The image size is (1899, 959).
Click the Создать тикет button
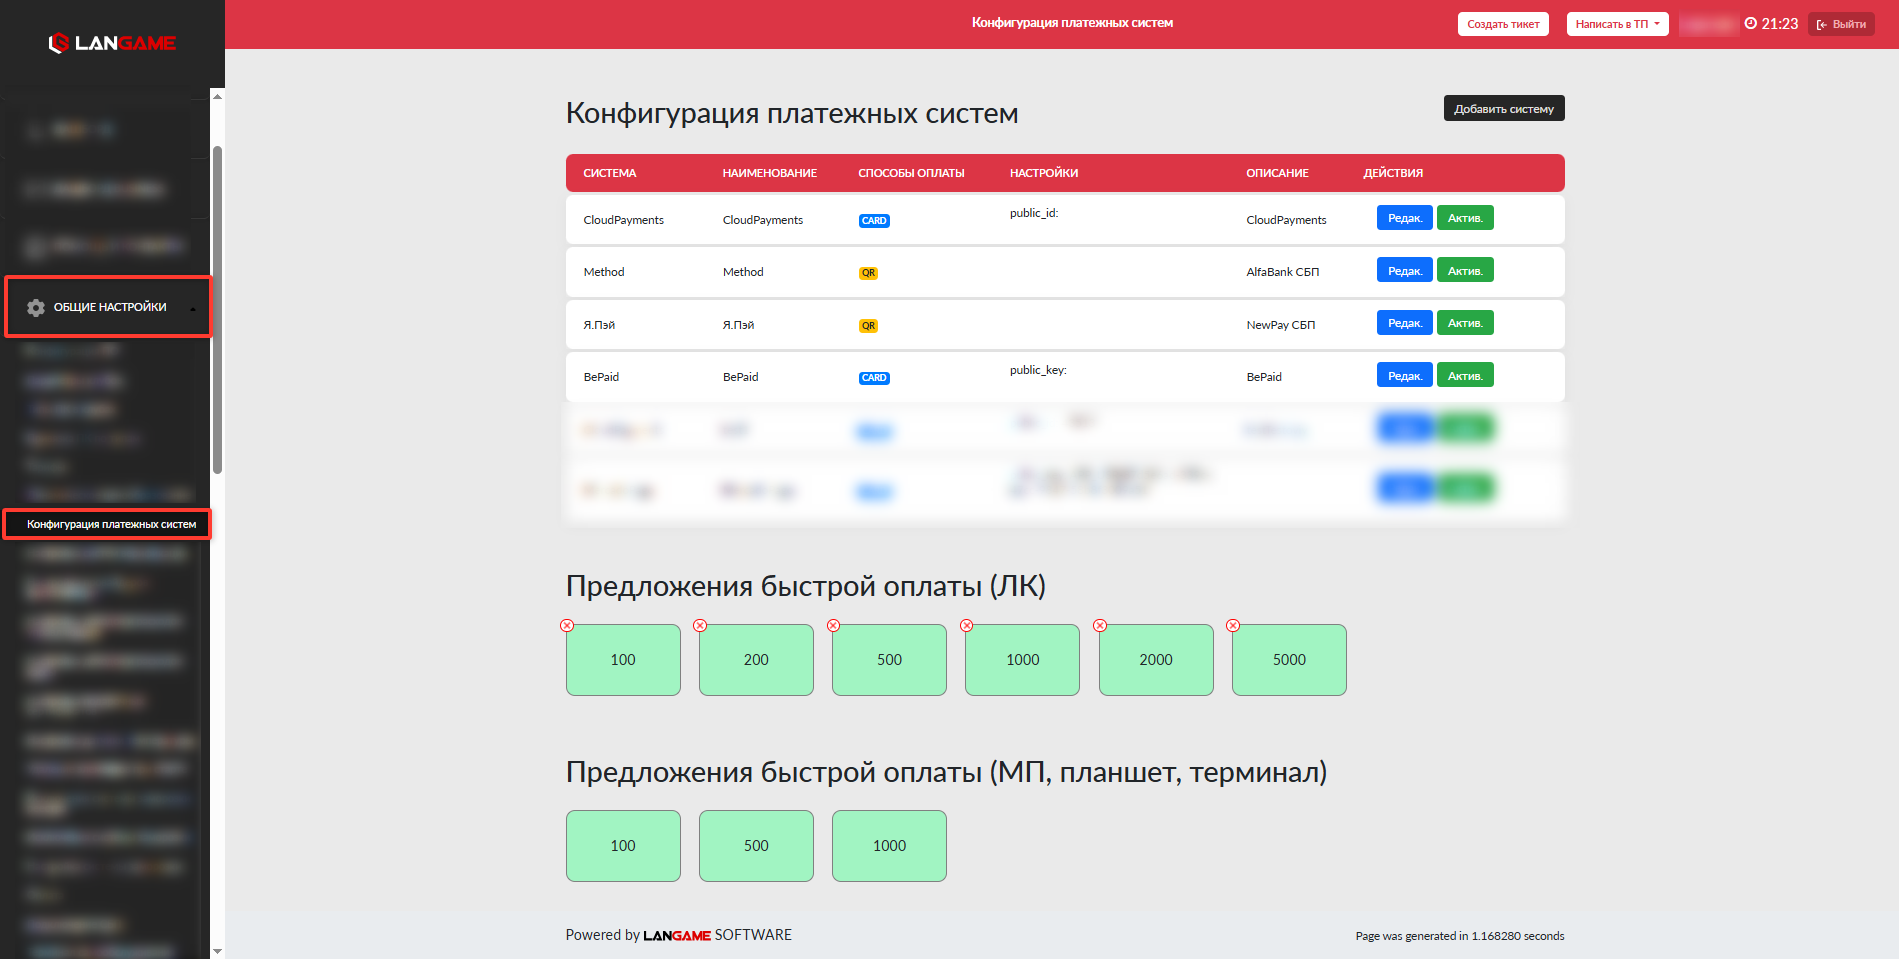[x=1503, y=24]
